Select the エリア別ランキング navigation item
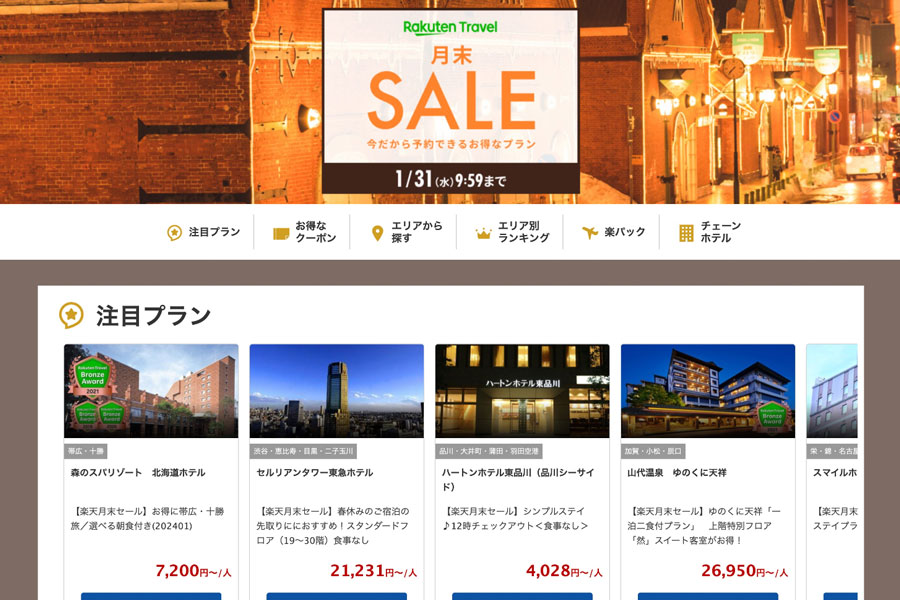 point(513,232)
